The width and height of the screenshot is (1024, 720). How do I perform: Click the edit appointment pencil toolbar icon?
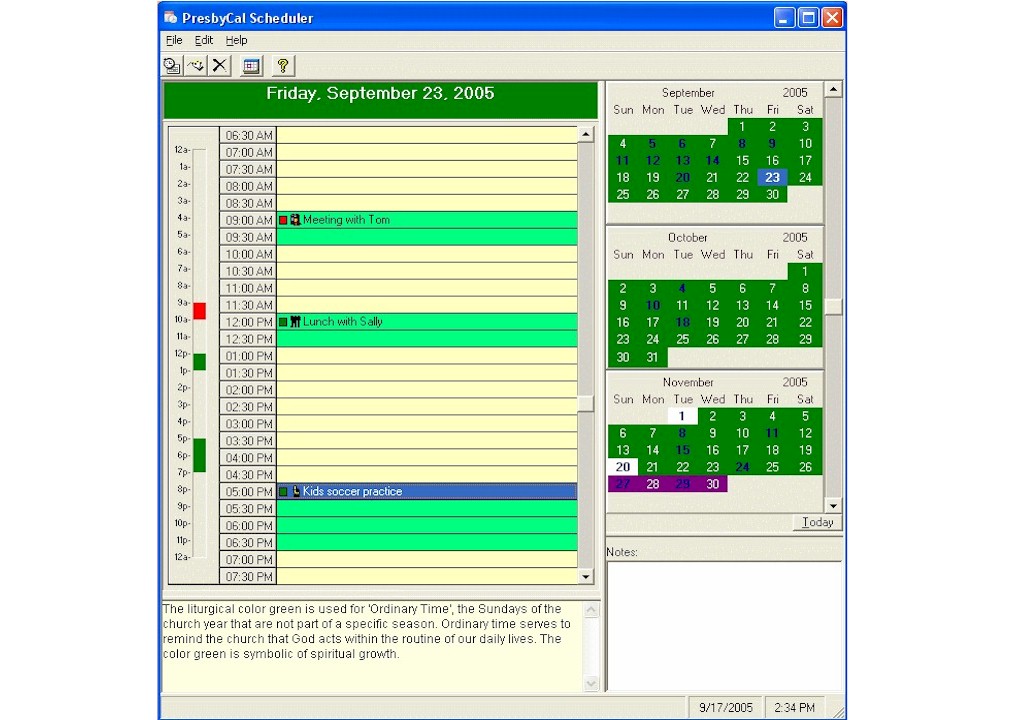coord(196,66)
